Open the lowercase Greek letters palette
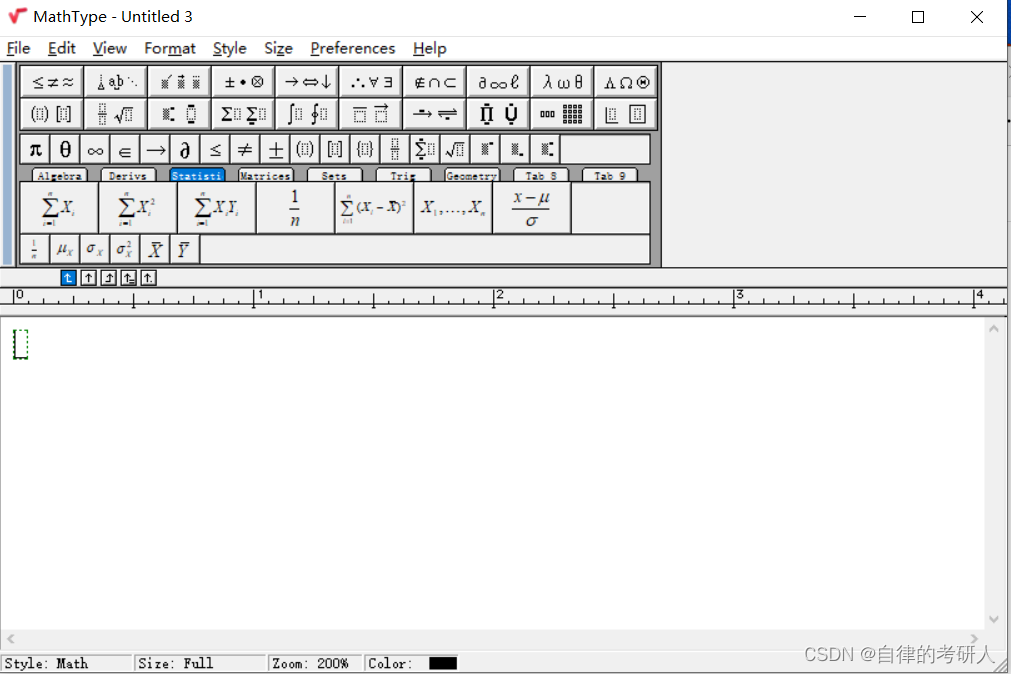Image resolution: width=1011 pixels, height=674 pixels. [x=562, y=82]
